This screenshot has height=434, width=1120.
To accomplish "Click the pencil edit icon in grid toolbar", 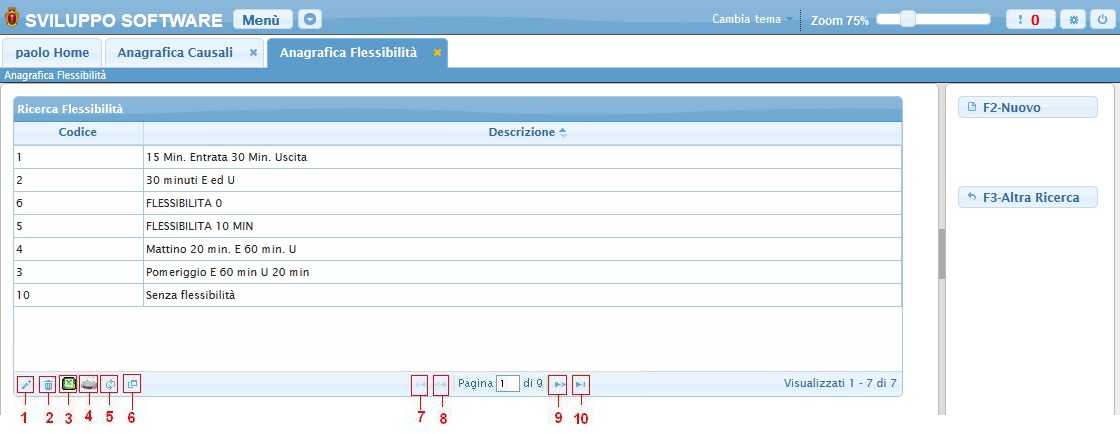I will click(26, 384).
